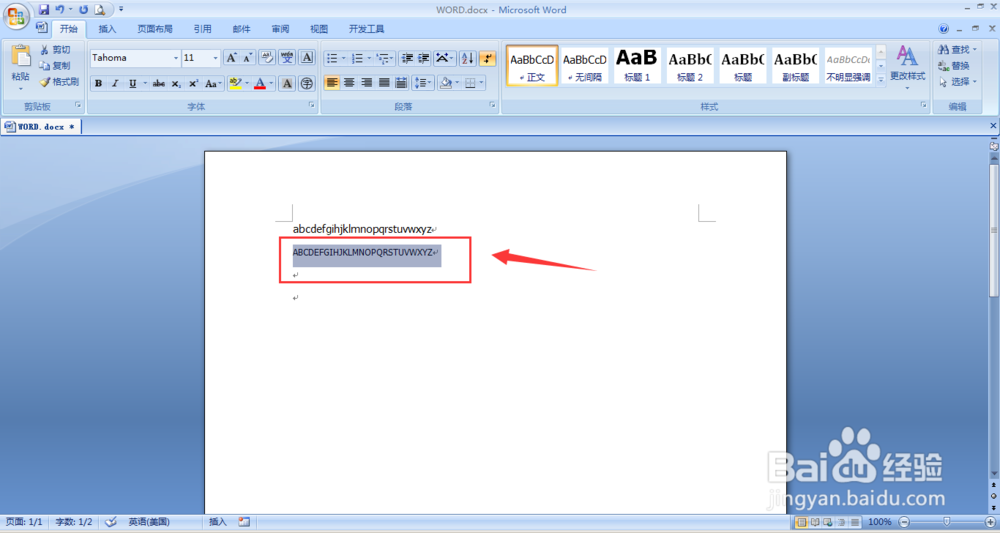Toggle center alignment
The width and height of the screenshot is (1000, 533).
[349, 83]
